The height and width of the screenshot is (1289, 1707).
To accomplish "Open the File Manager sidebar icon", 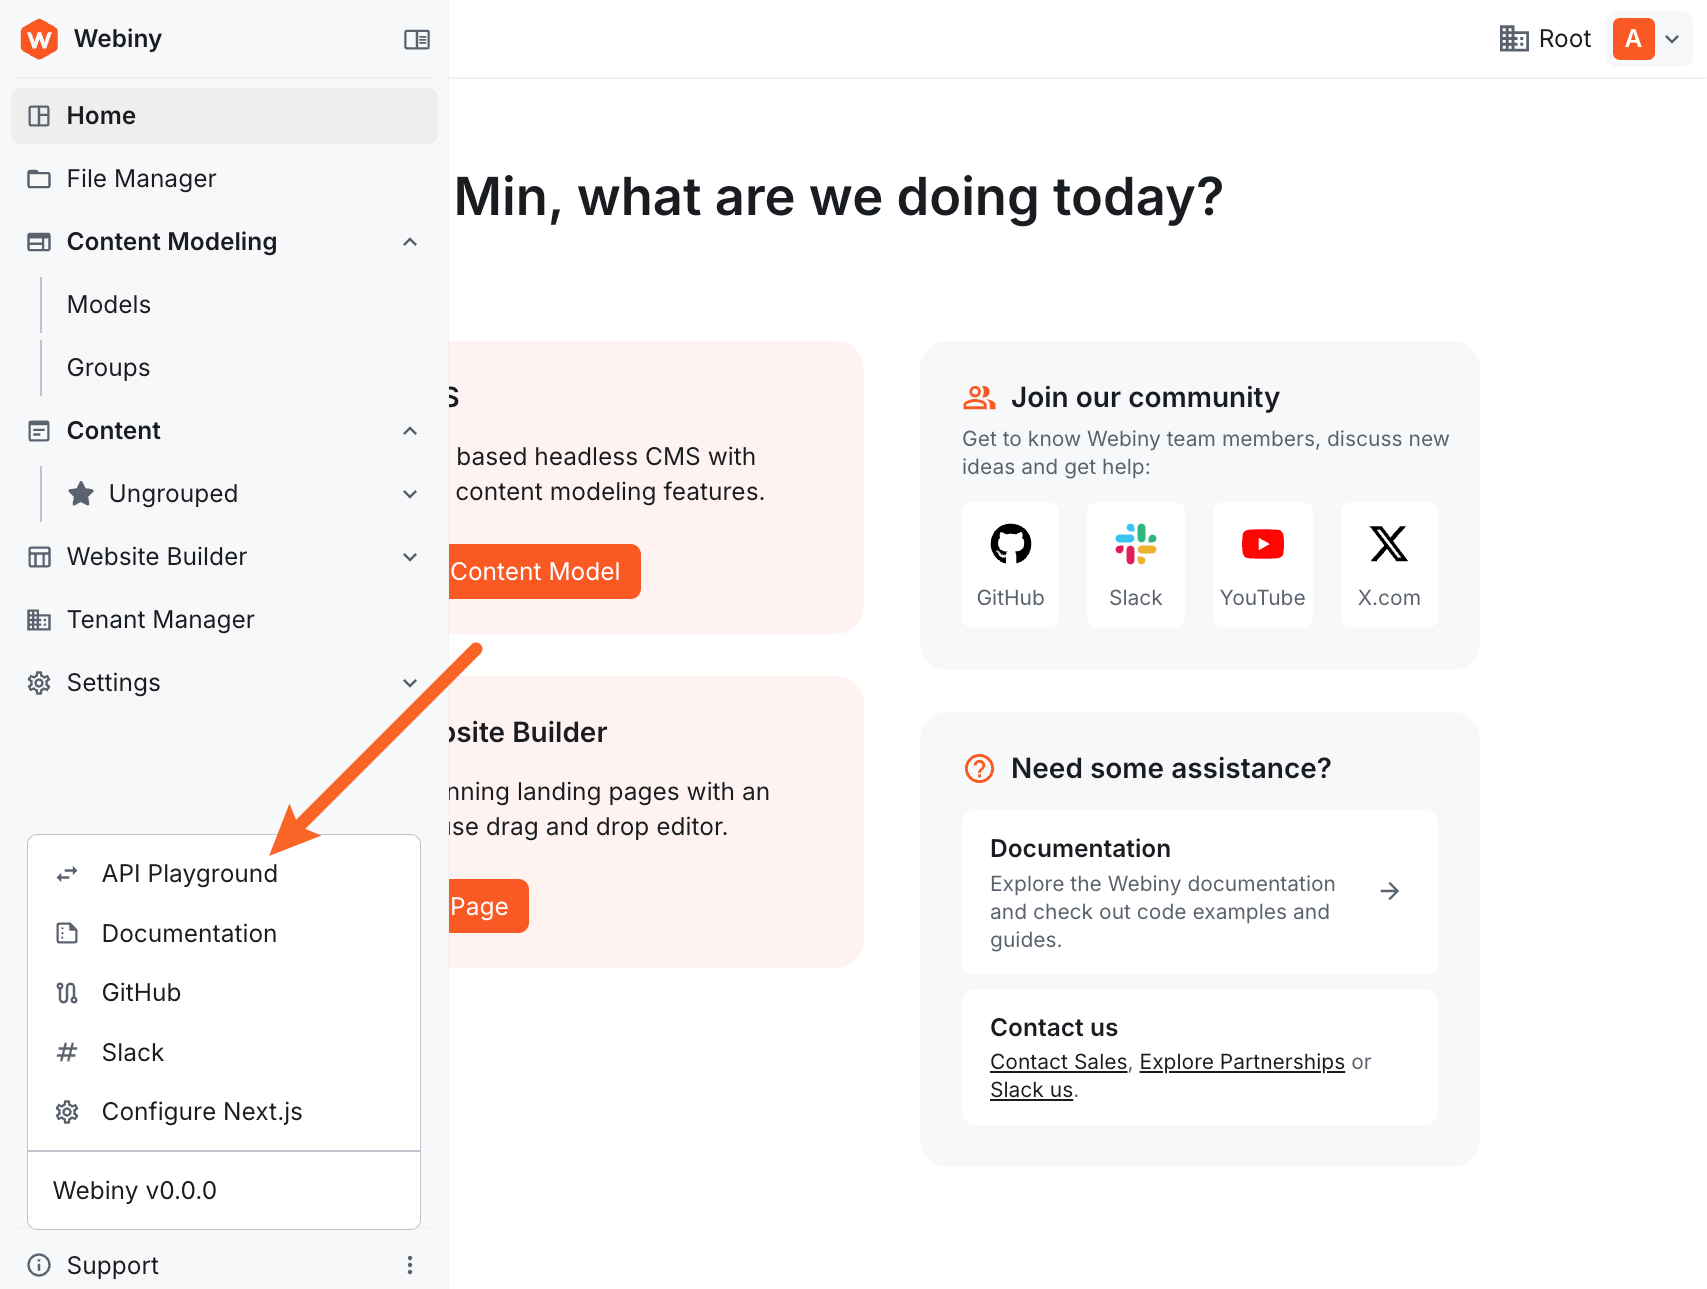I will pyautogui.click(x=39, y=178).
